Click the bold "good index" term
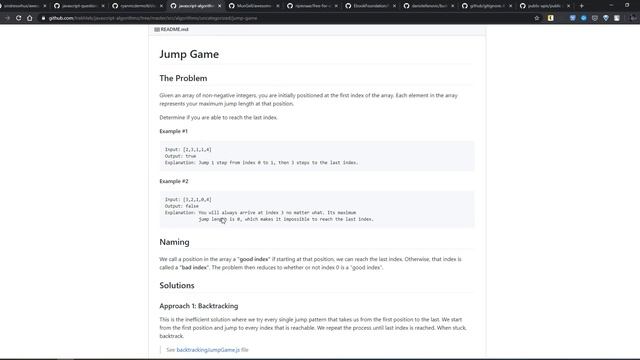This screenshot has width=640, height=360. click(254, 259)
